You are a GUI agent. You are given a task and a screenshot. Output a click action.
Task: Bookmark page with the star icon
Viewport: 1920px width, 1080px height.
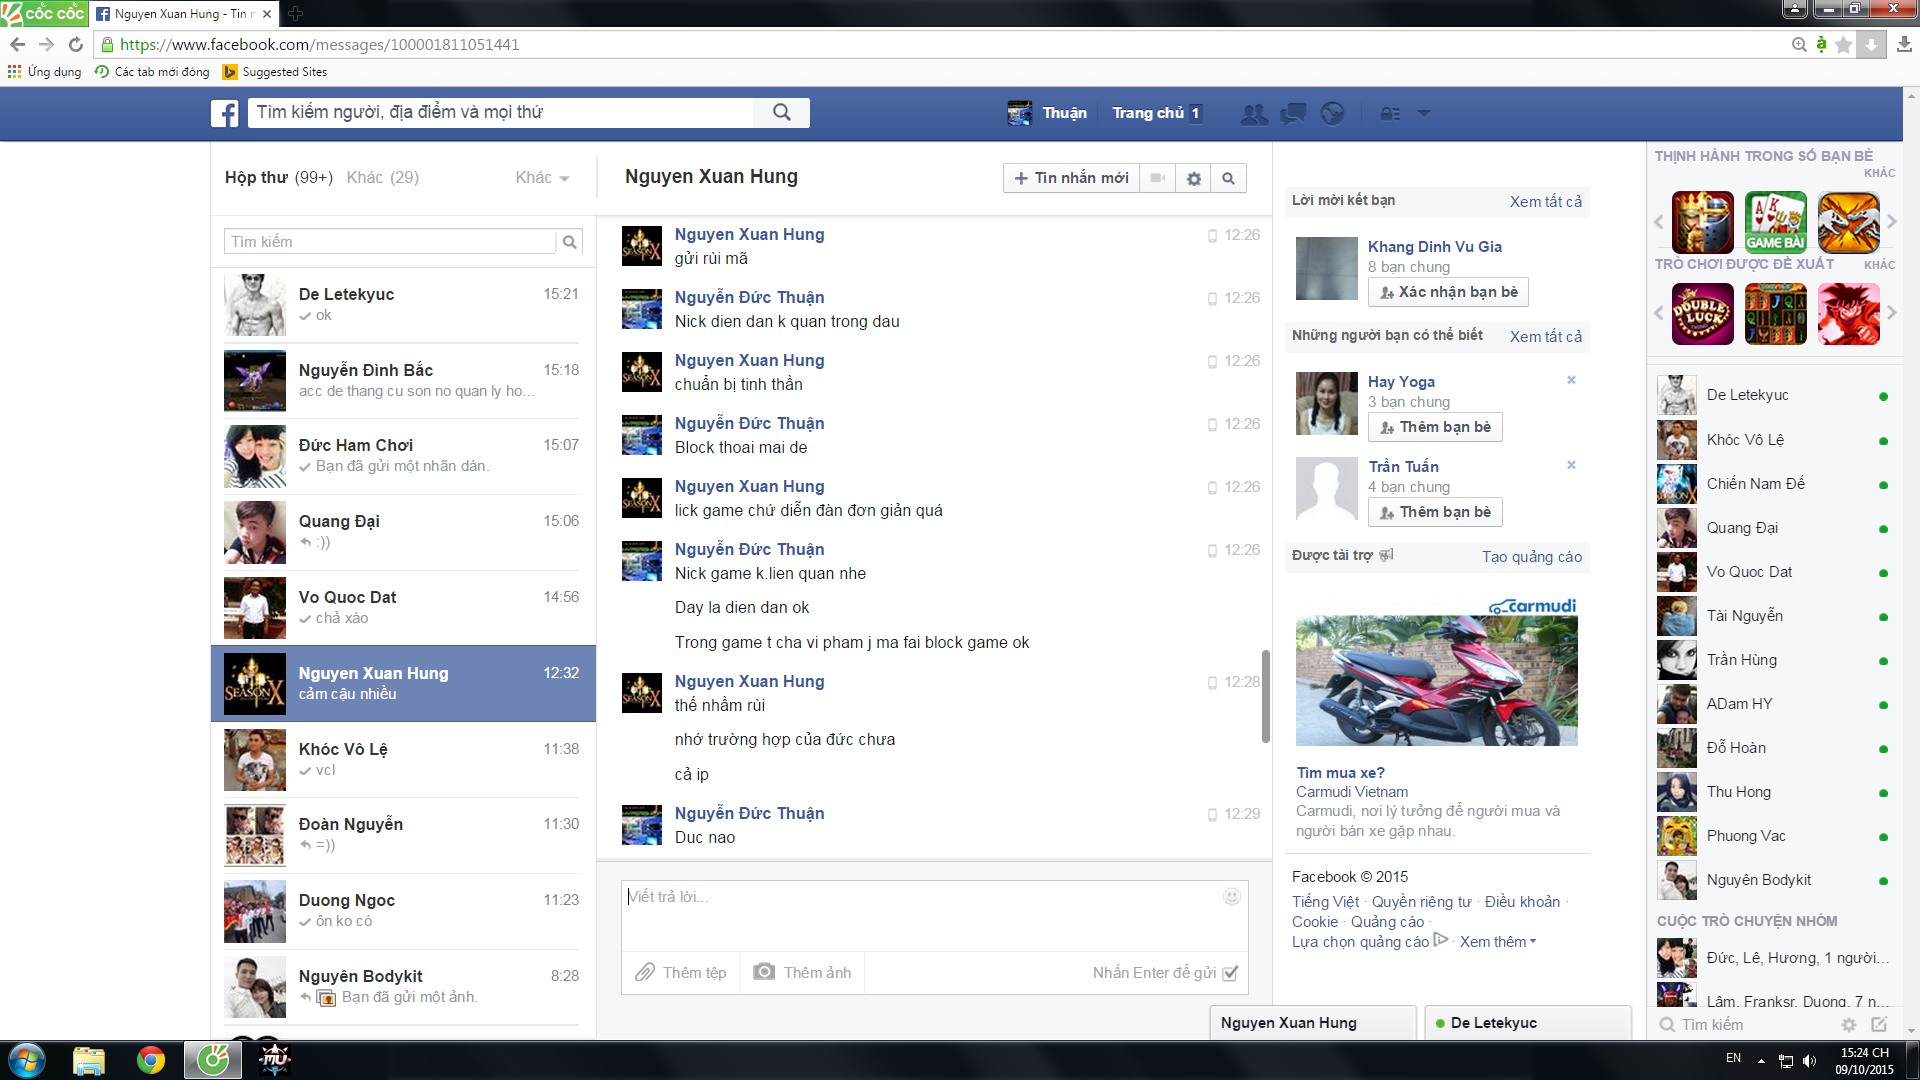[x=1844, y=45]
